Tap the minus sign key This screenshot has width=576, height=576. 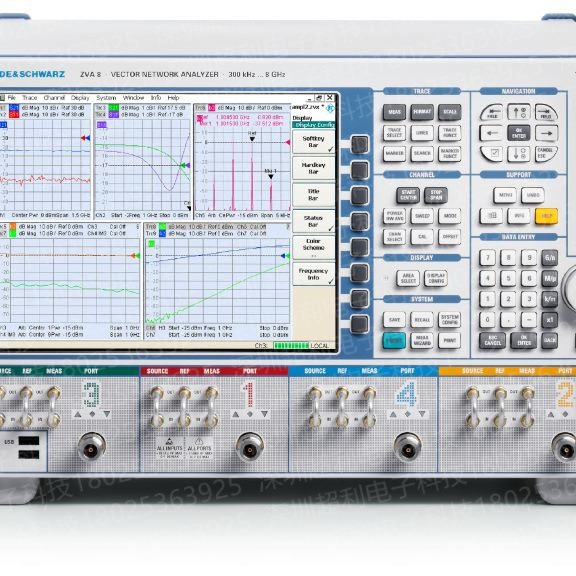click(x=529, y=320)
